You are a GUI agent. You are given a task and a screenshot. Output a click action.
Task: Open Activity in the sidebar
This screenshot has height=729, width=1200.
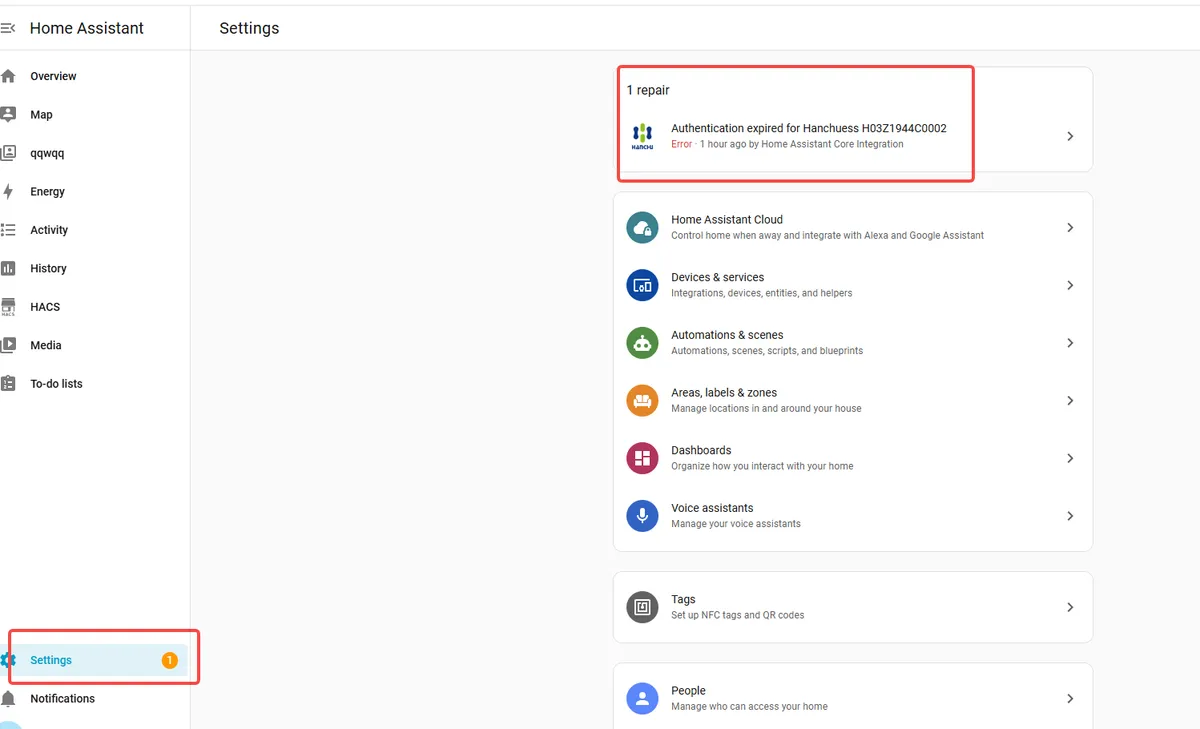coord(95,230)
